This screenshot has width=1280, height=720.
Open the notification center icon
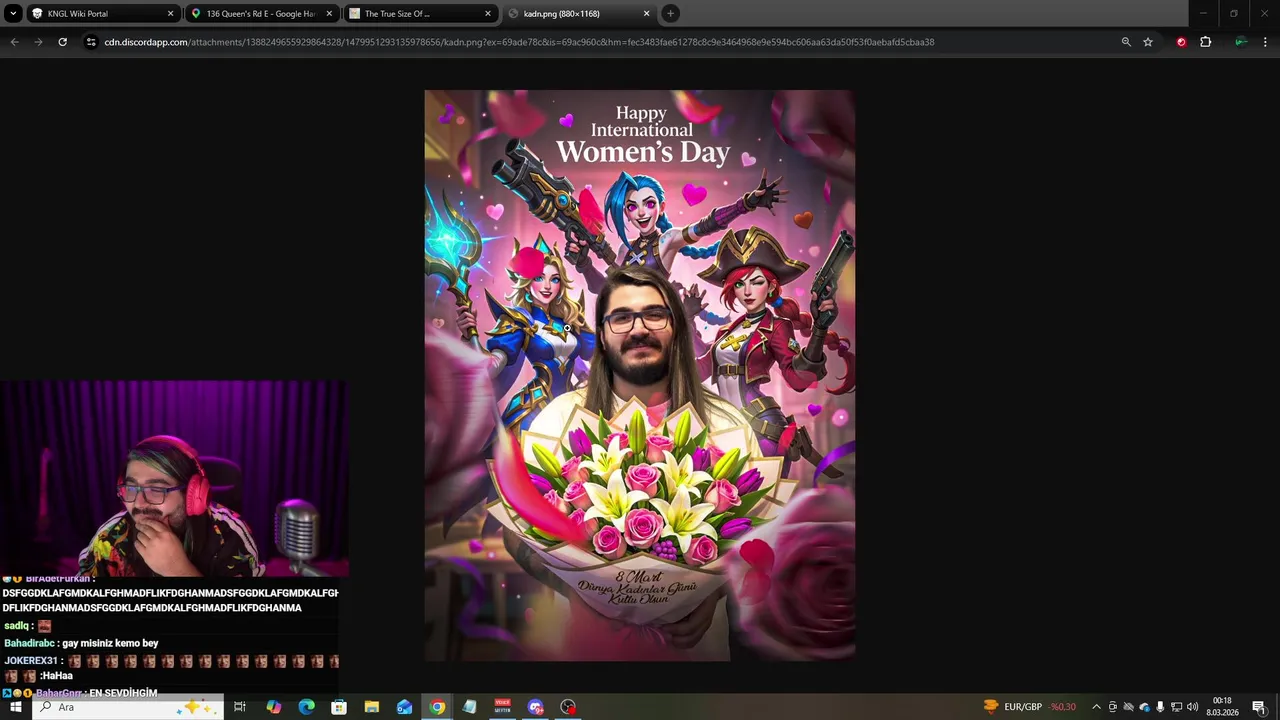click(1259, 707)
